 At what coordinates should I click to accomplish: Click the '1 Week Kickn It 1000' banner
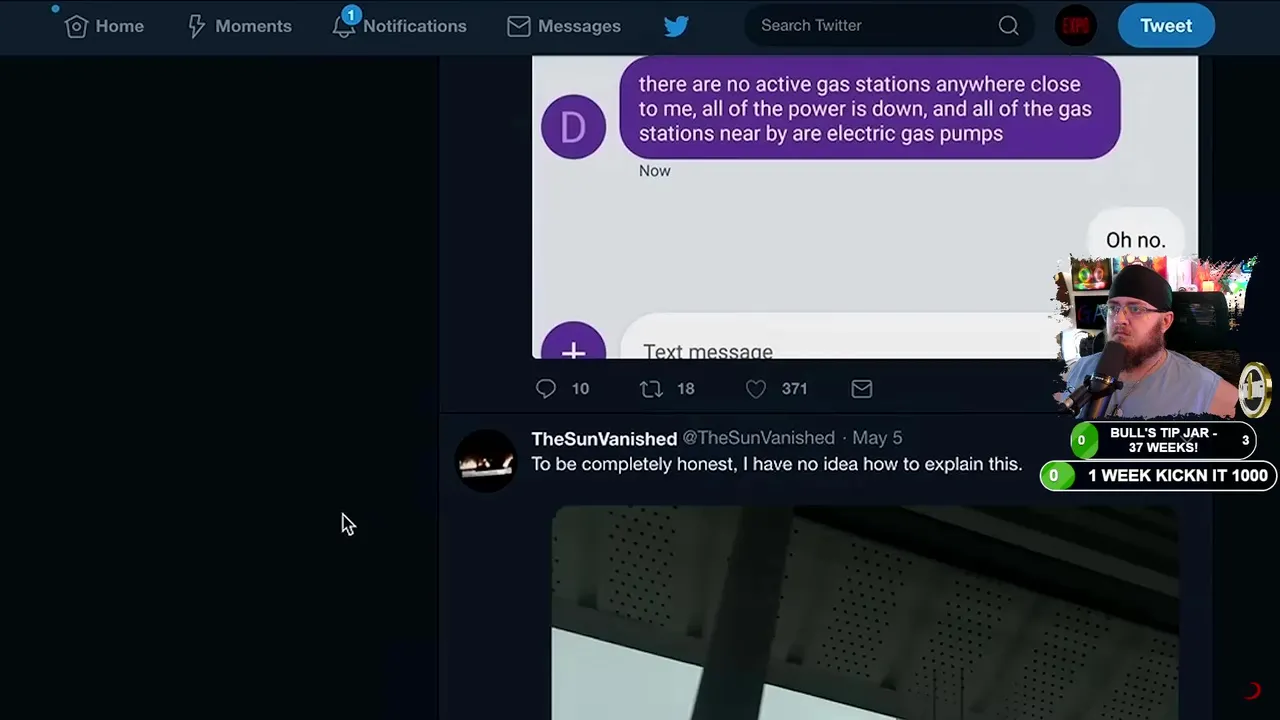1158,476
